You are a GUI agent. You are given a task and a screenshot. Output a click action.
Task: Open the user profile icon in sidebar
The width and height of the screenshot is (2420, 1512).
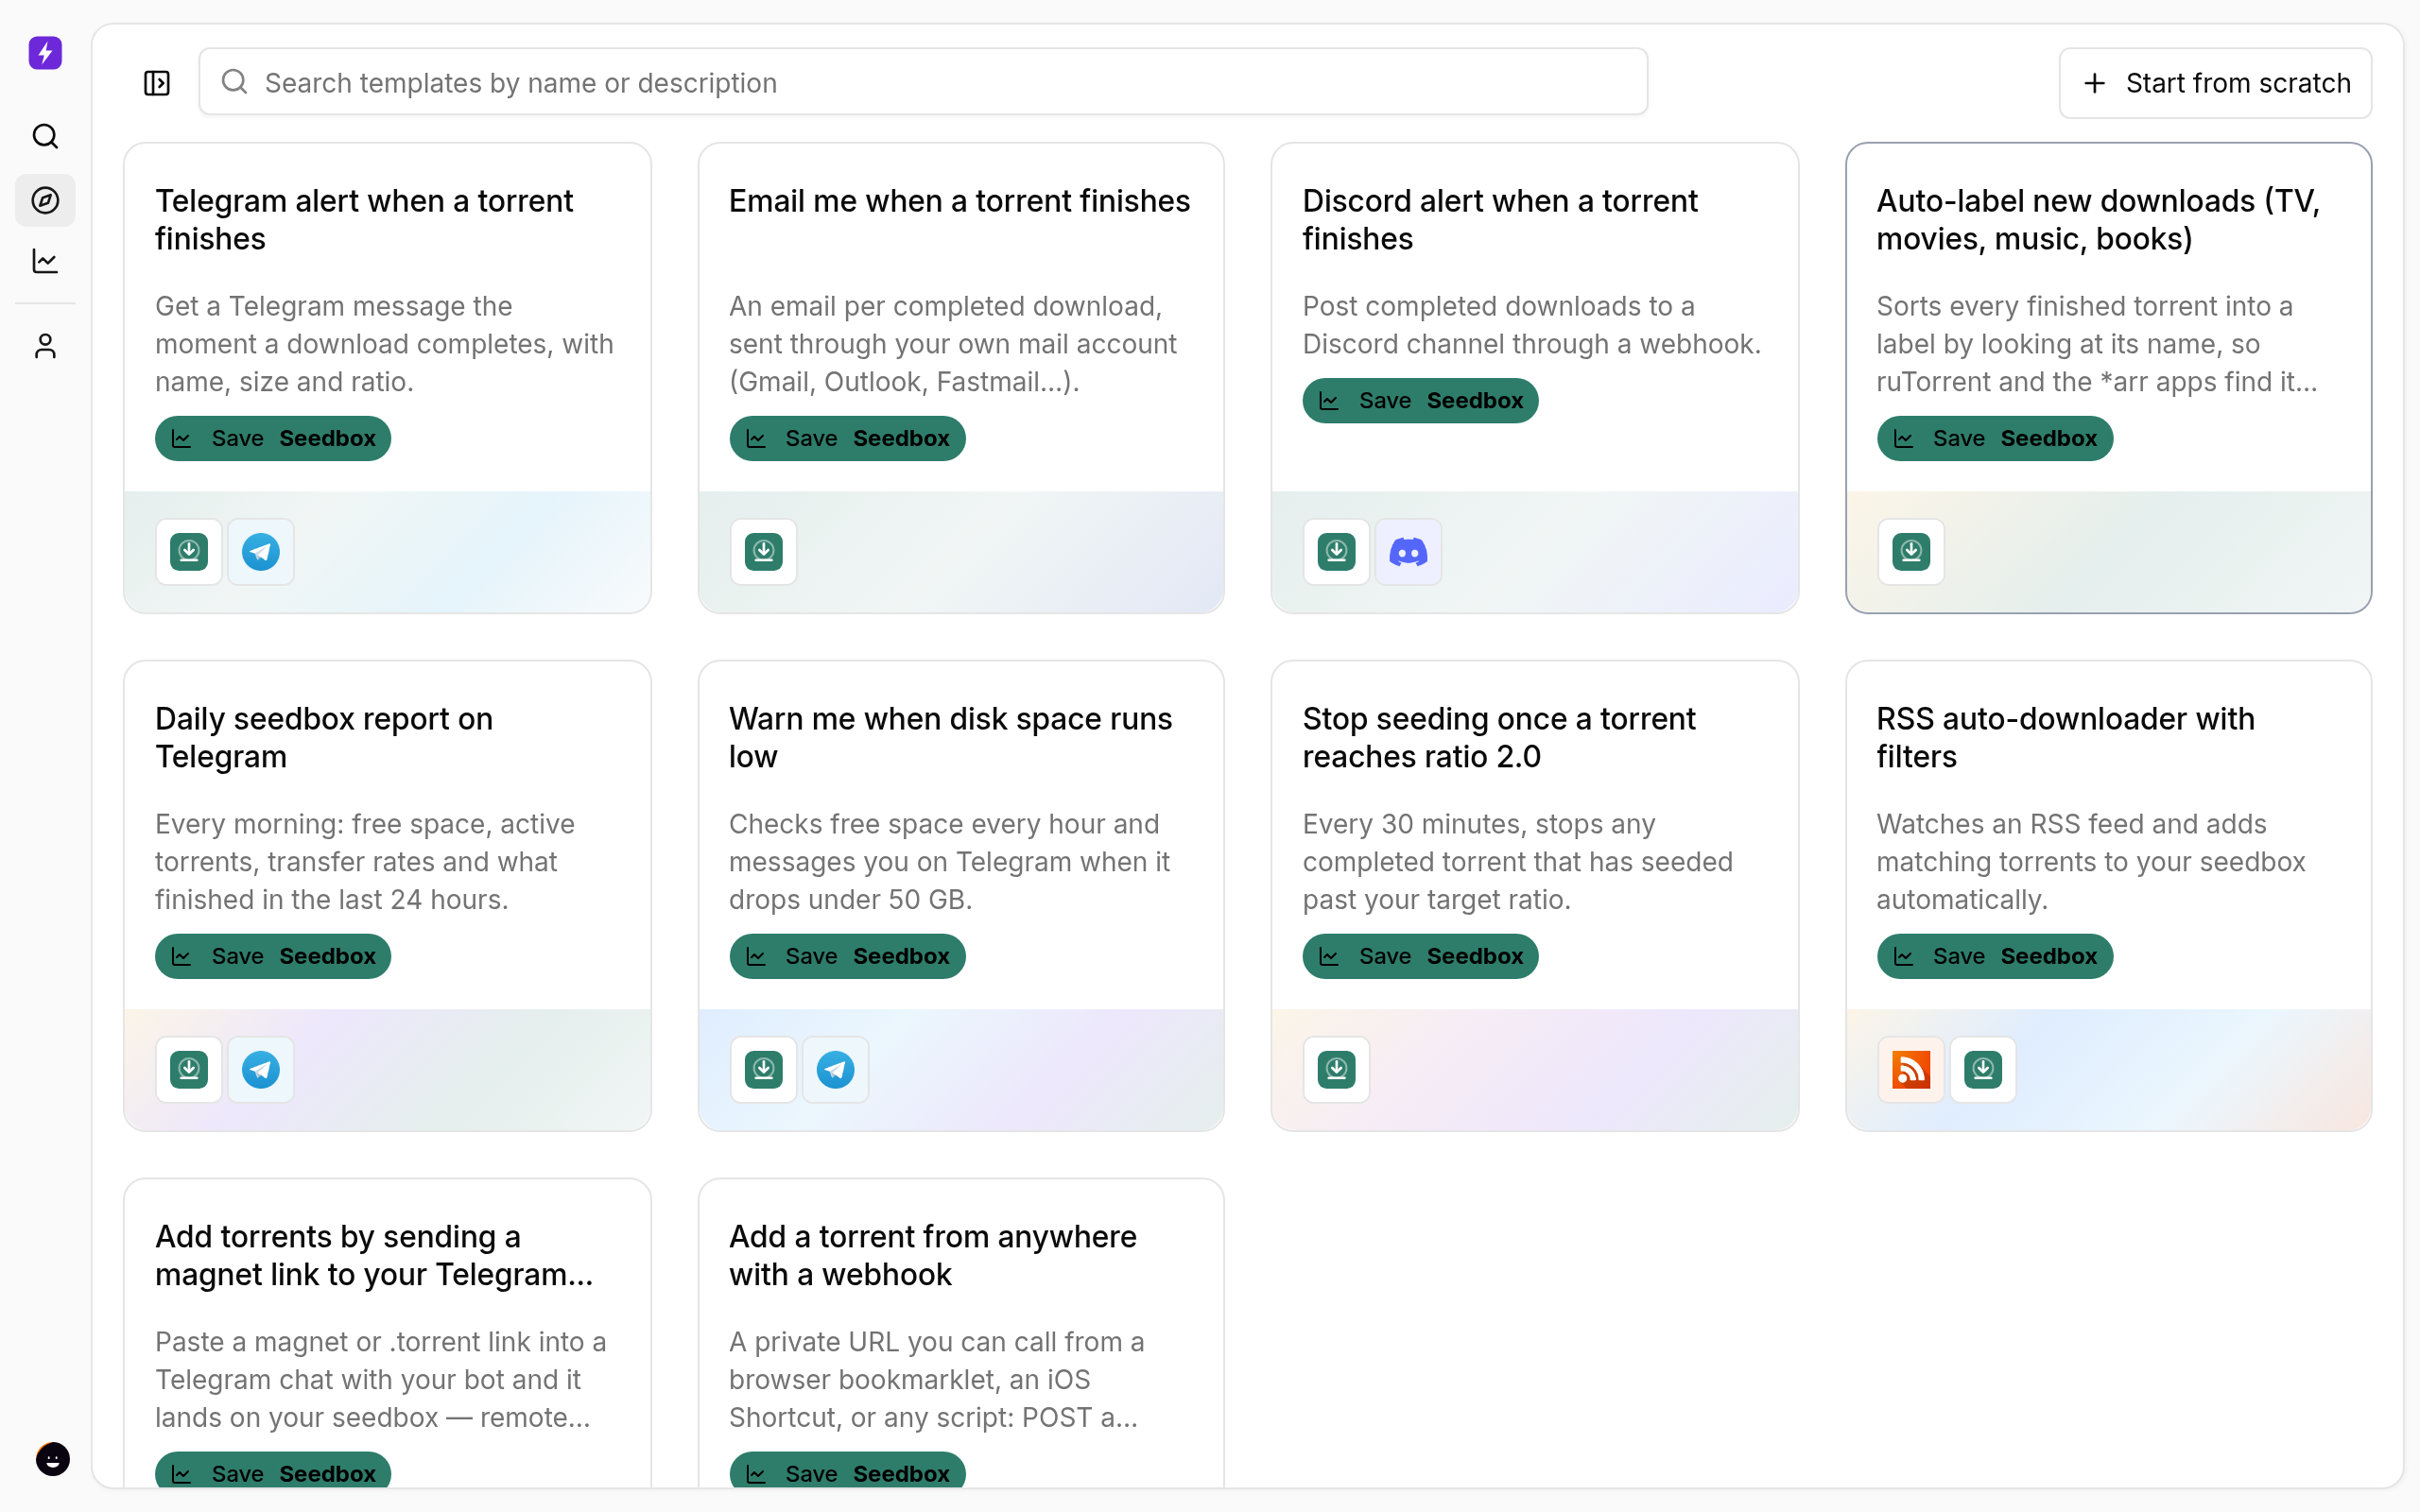(x=45, y=346)
